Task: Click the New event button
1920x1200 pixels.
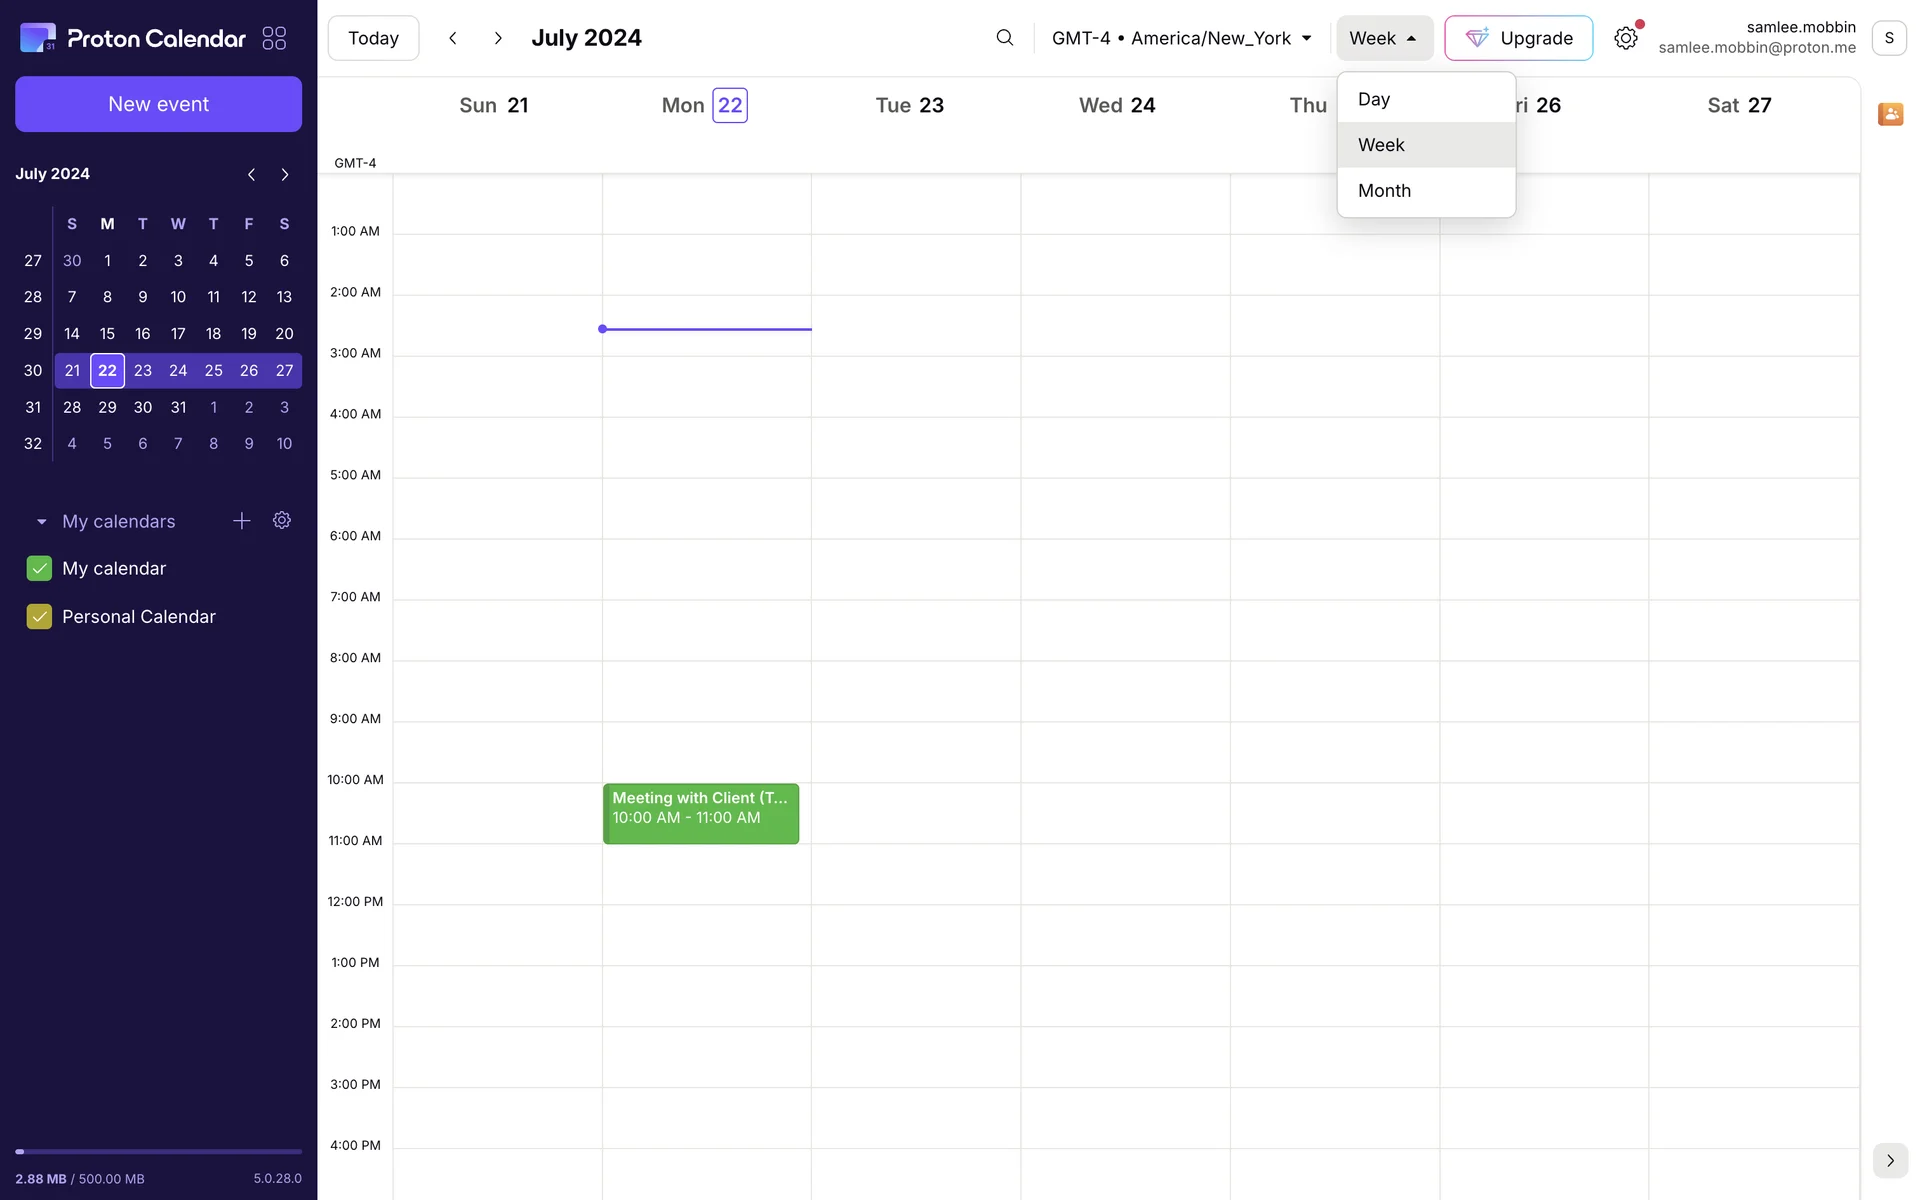Action: click(158, 104)
